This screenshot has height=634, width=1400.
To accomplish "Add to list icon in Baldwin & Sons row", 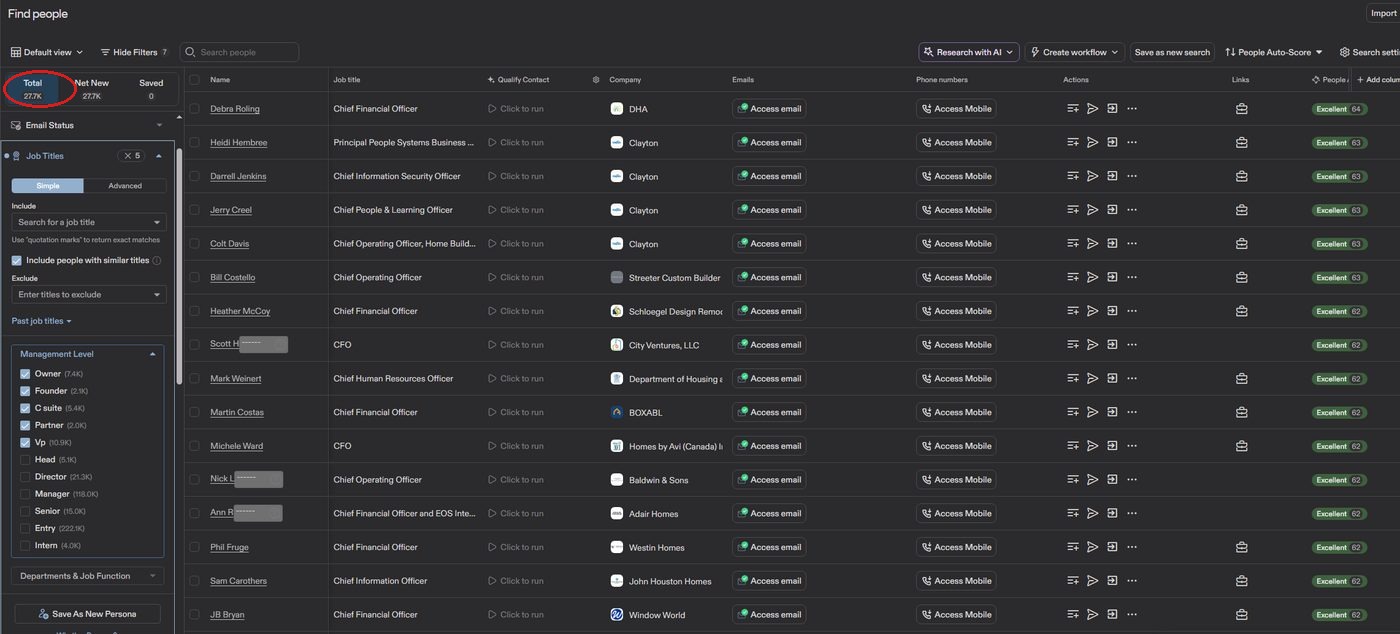I will pyautogui.click(x=1073, y=480).
